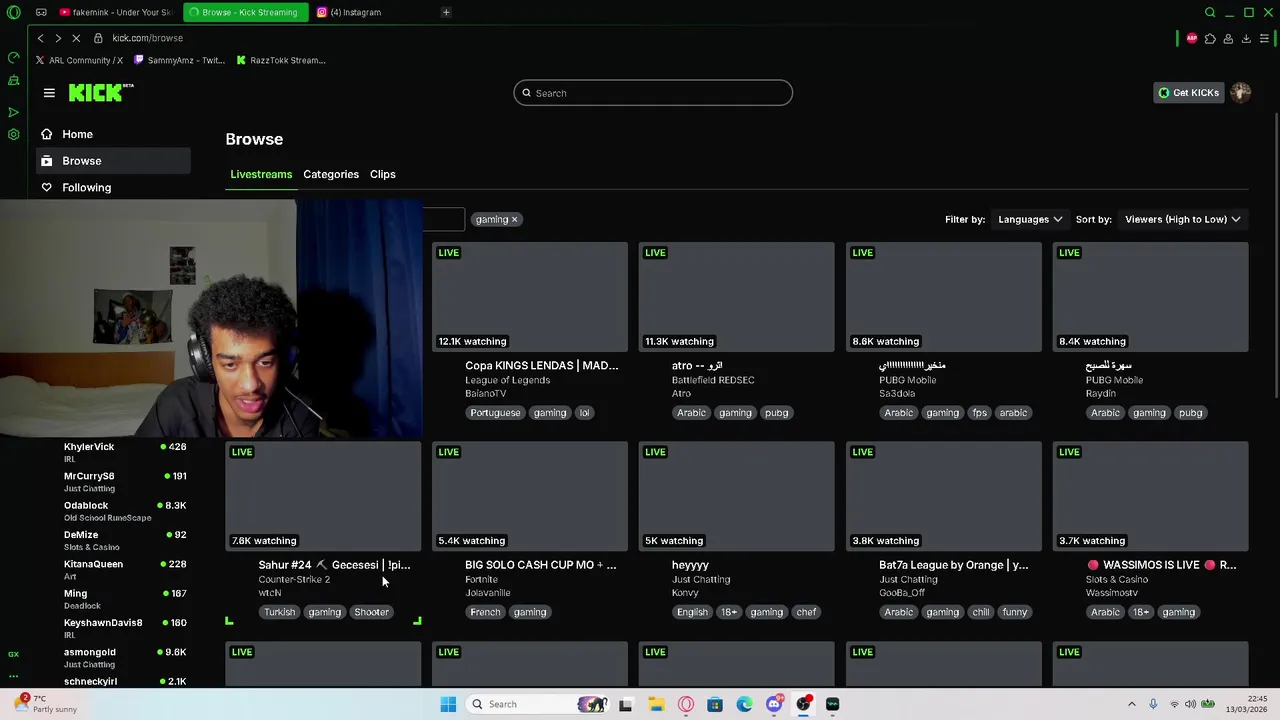
Task: Open Discord from taskbar
Action: [x=774, y=704]
